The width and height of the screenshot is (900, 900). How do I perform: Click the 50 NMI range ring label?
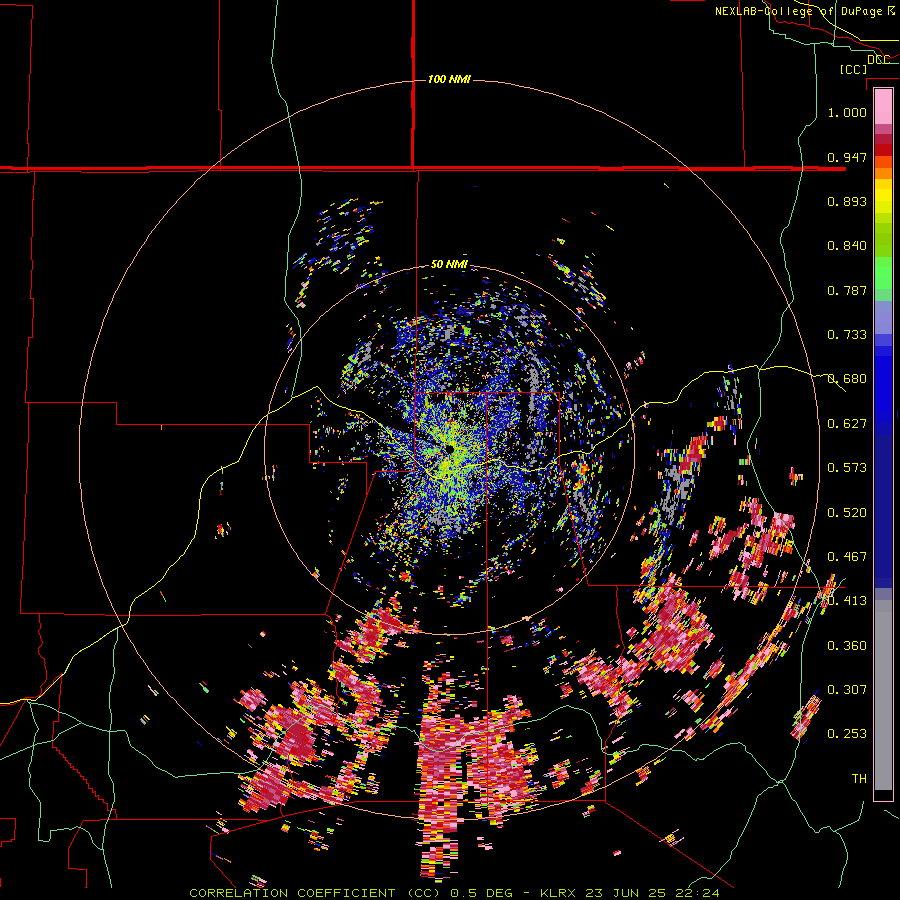coord(449,265)
